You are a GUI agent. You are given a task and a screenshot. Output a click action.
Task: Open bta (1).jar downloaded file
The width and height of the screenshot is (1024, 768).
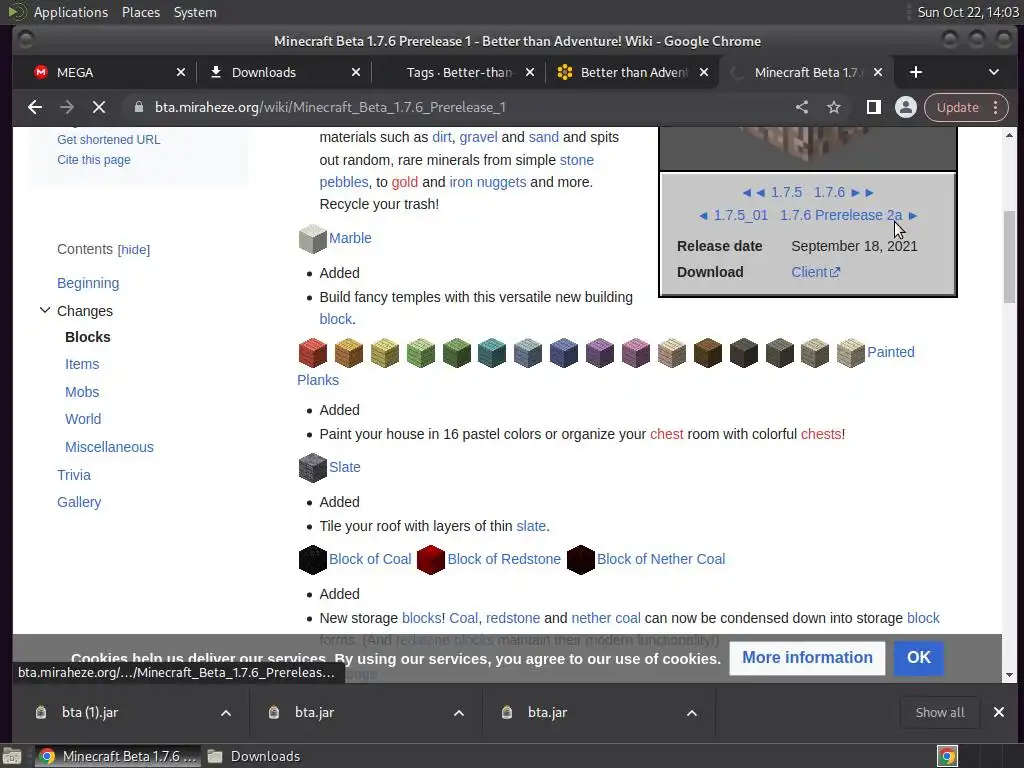pos(89,712)
